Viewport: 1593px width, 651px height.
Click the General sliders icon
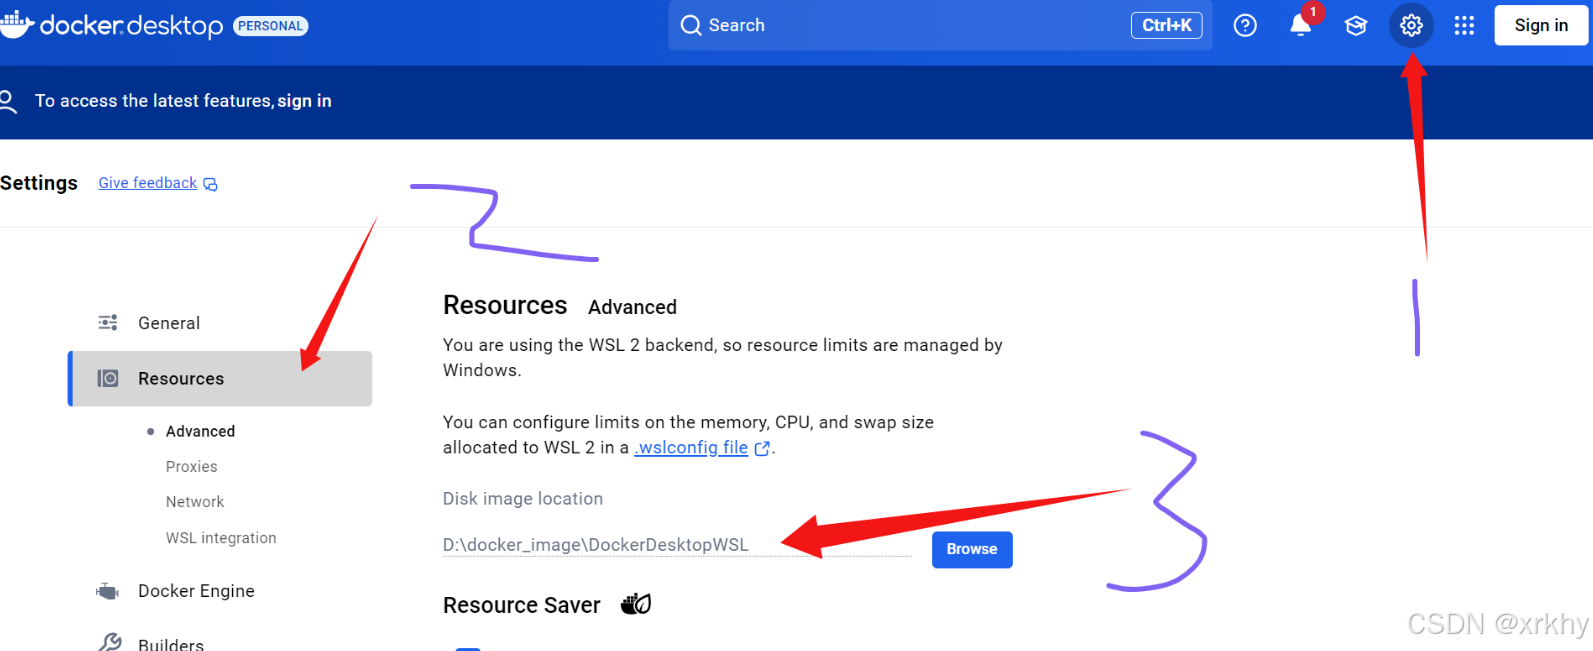108,323
